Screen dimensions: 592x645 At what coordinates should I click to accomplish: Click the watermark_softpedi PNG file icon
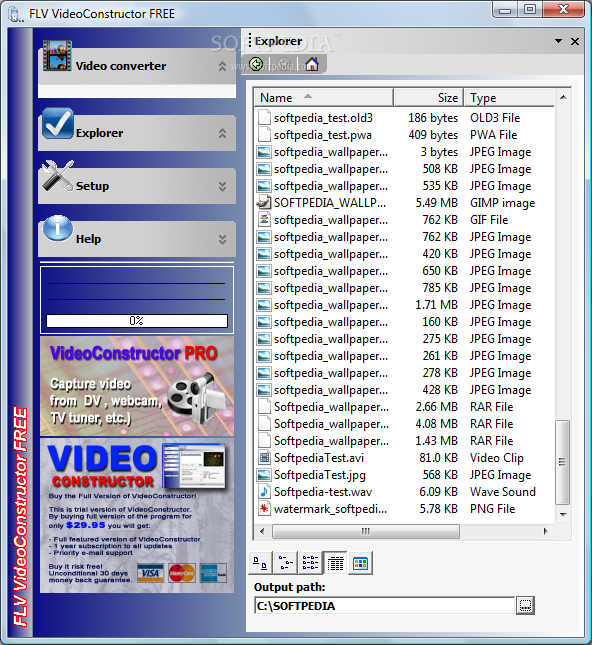coord(264,509)
